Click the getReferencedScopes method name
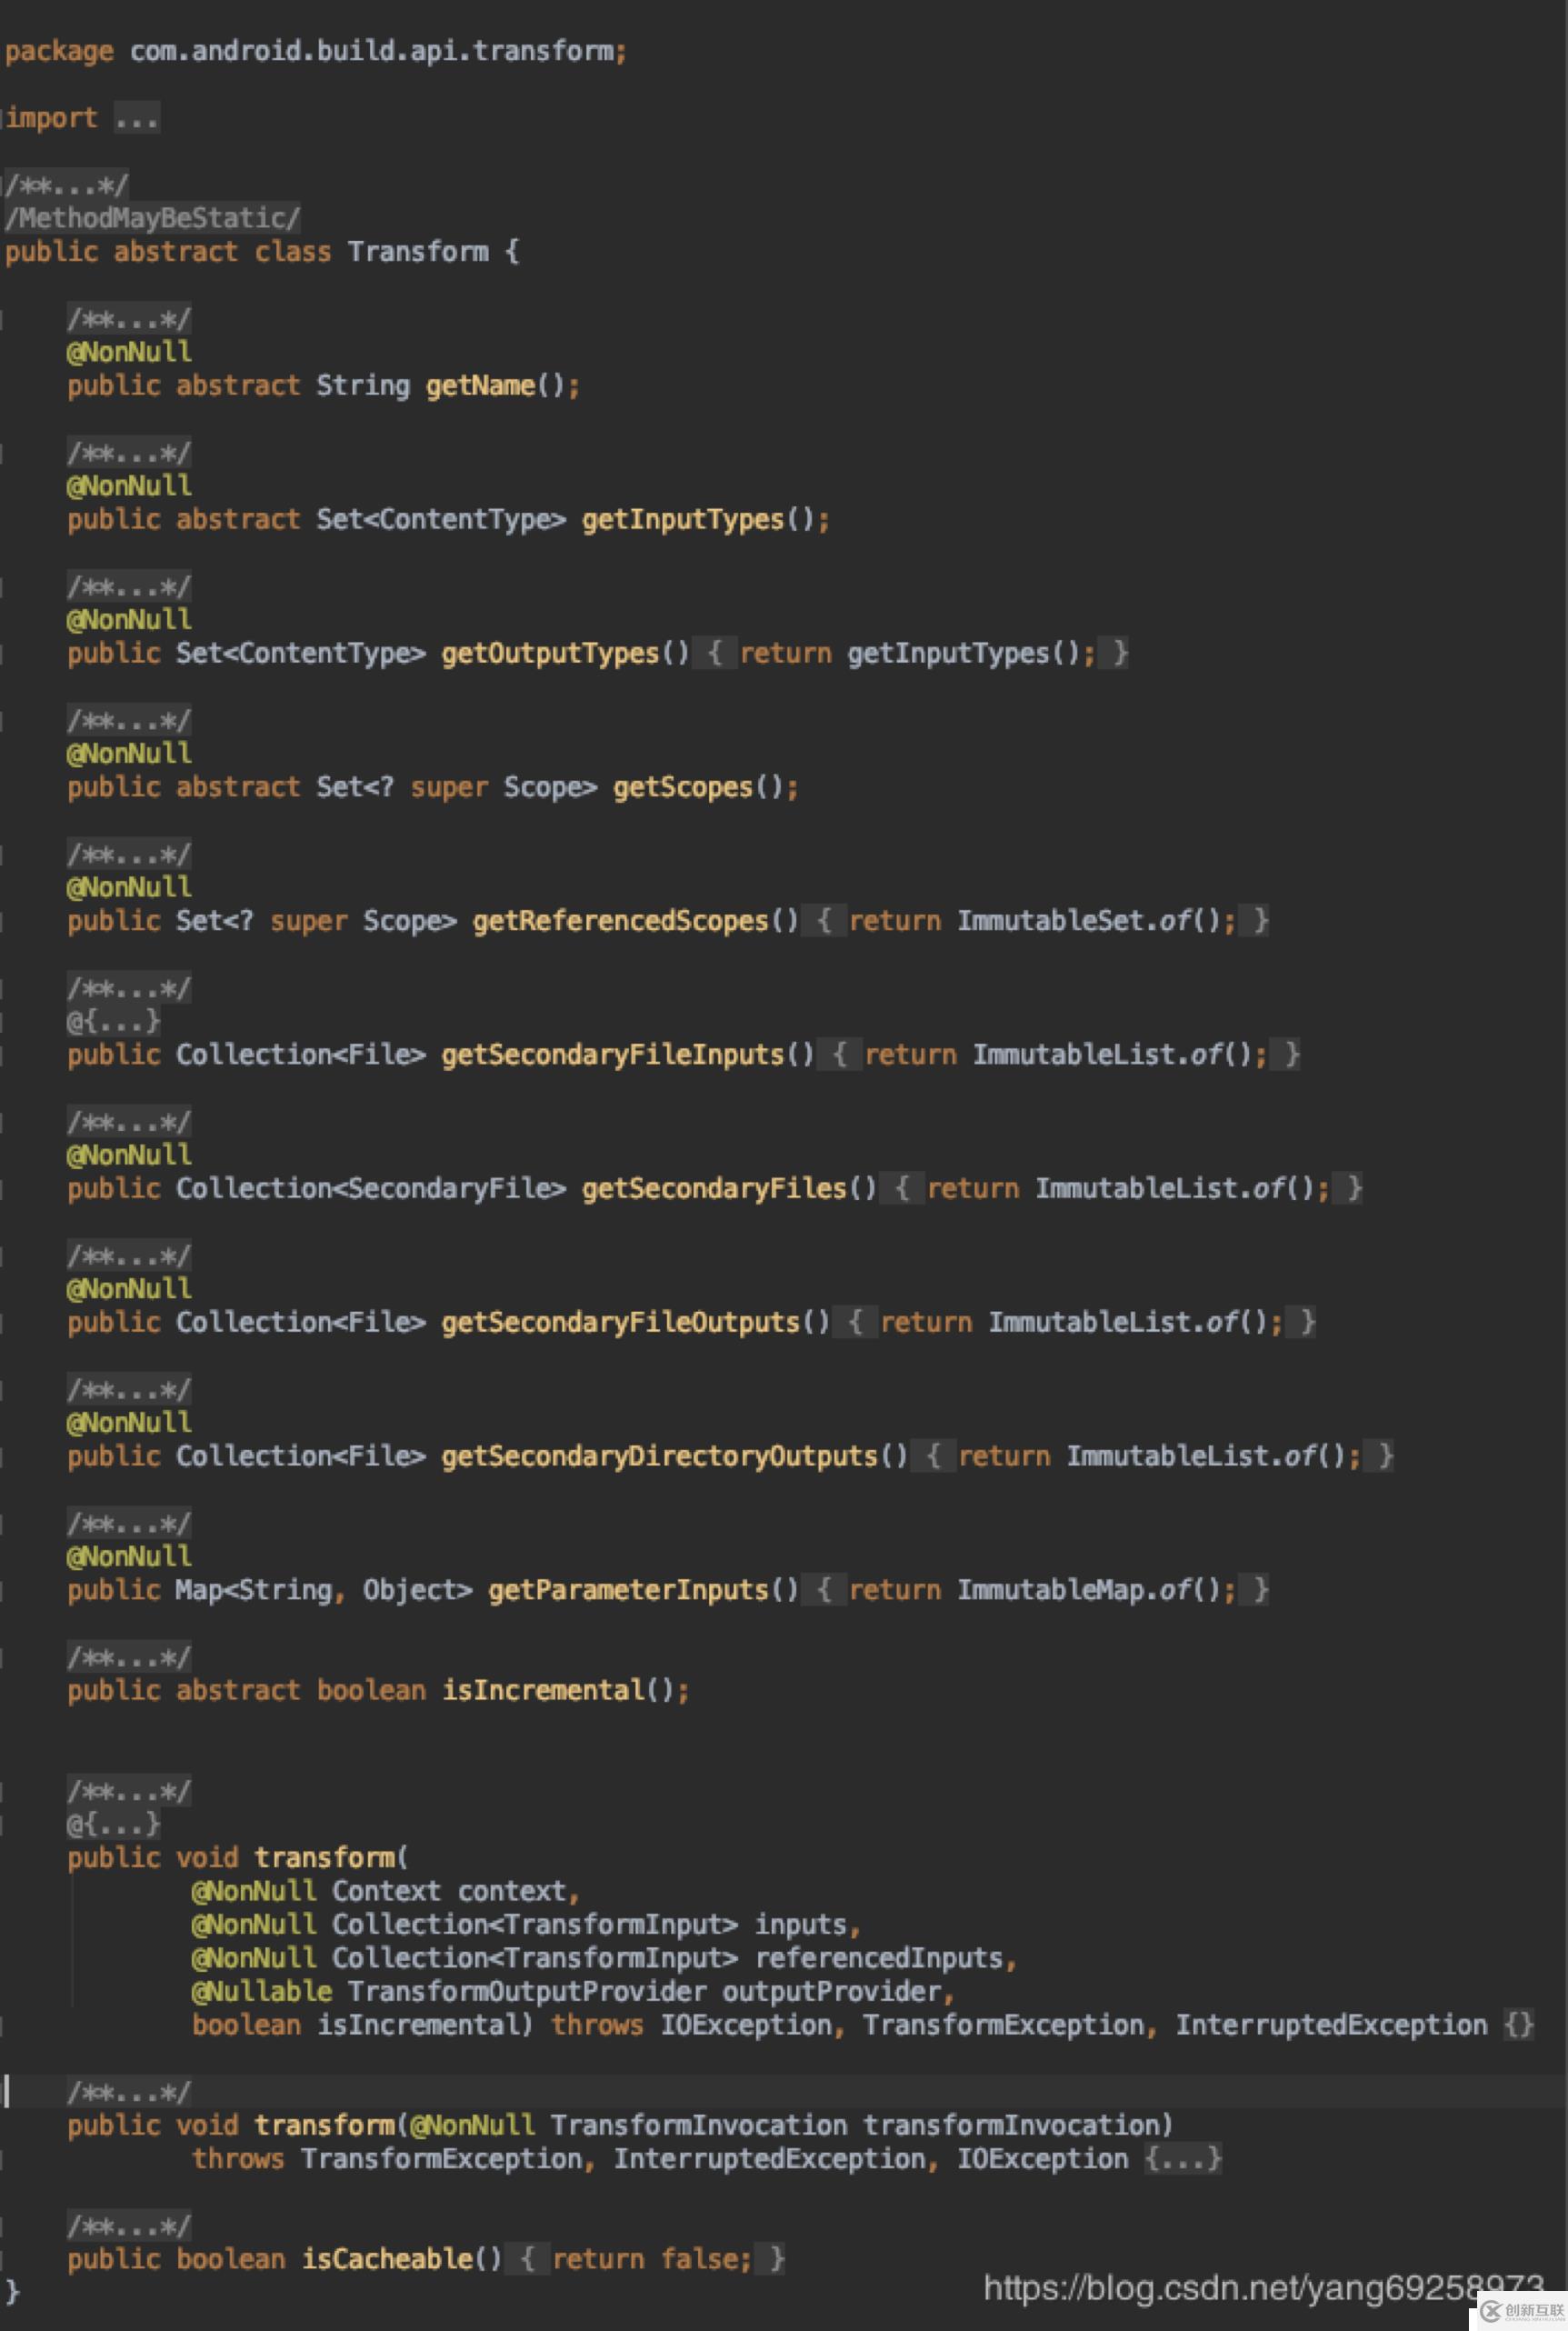The image size is (1568, 2331). [x=620, y=921]
